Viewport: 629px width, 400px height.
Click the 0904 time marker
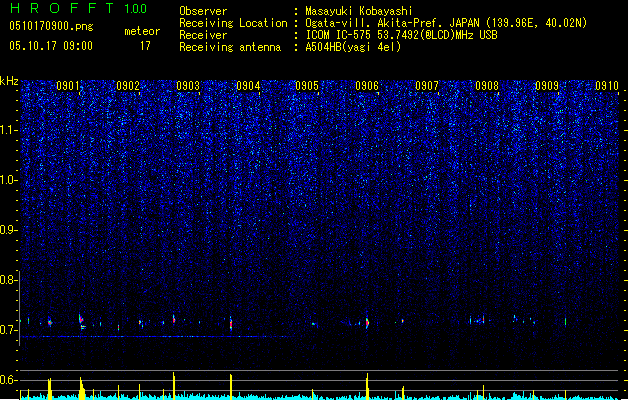click(248, 86)
